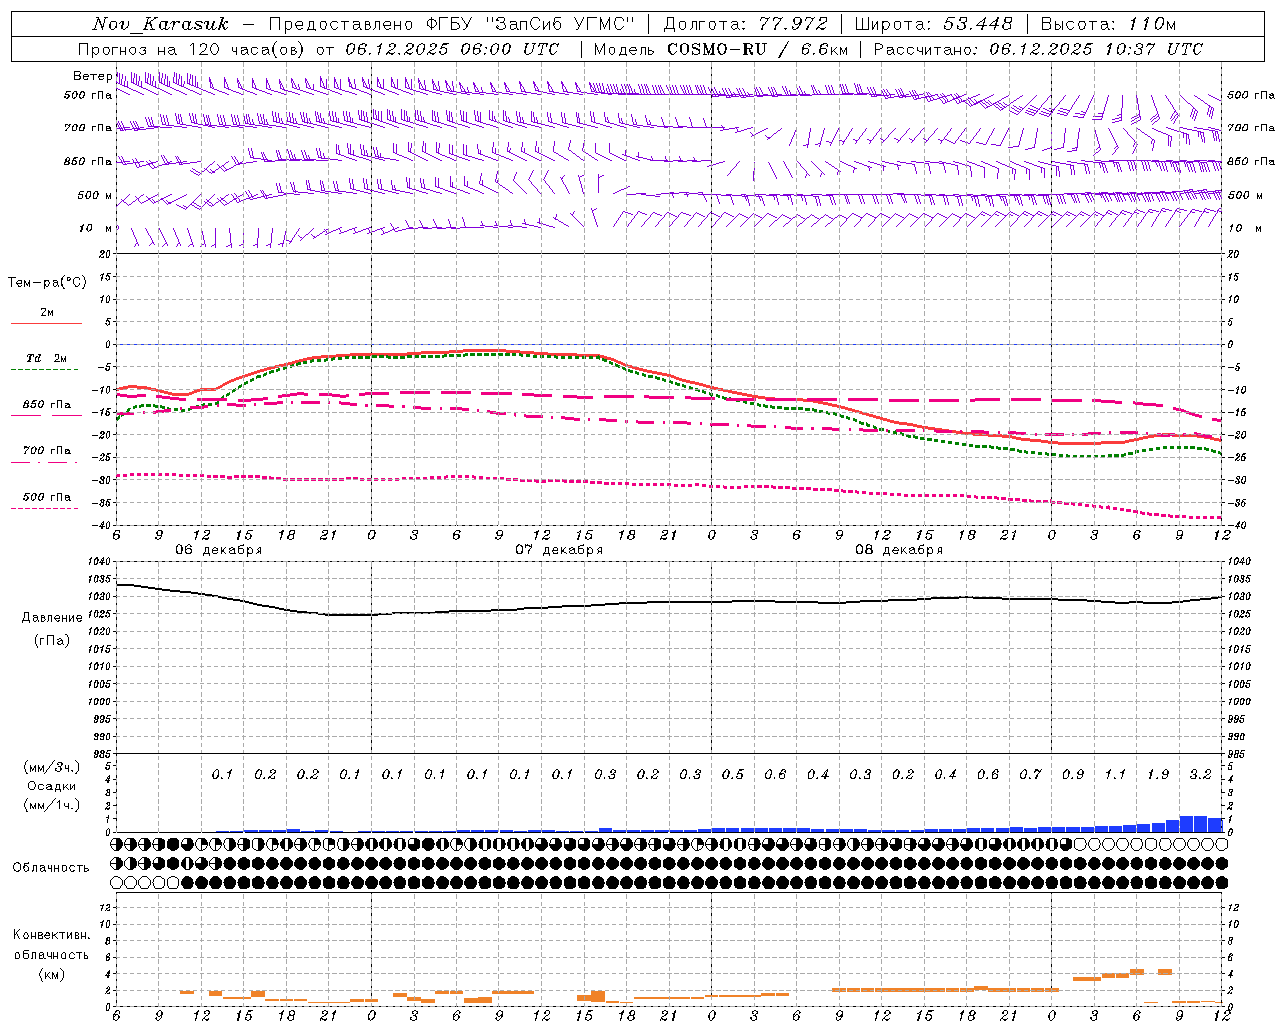The width and height of the screenshot is (1280, 1024).
Task: Click the Td 2м dew point legend label
Action: (x=47, y=358)
